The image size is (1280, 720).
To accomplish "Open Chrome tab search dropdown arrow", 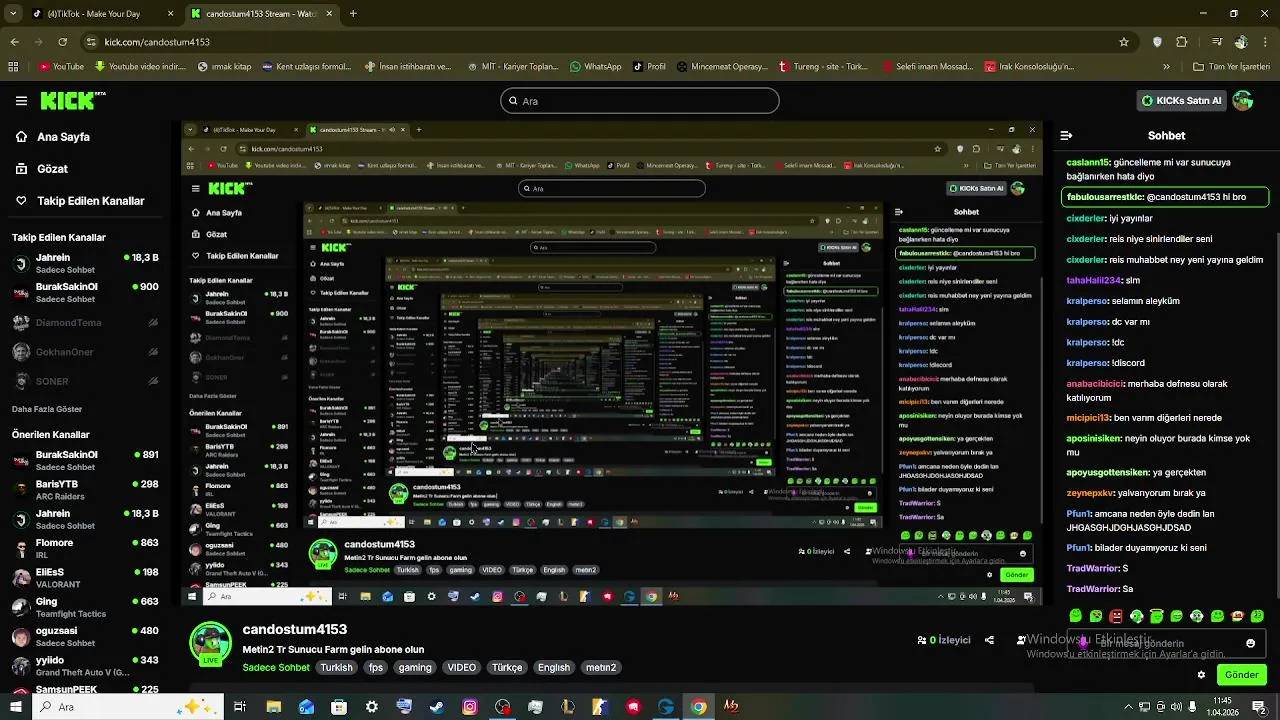I will (11, 14).
